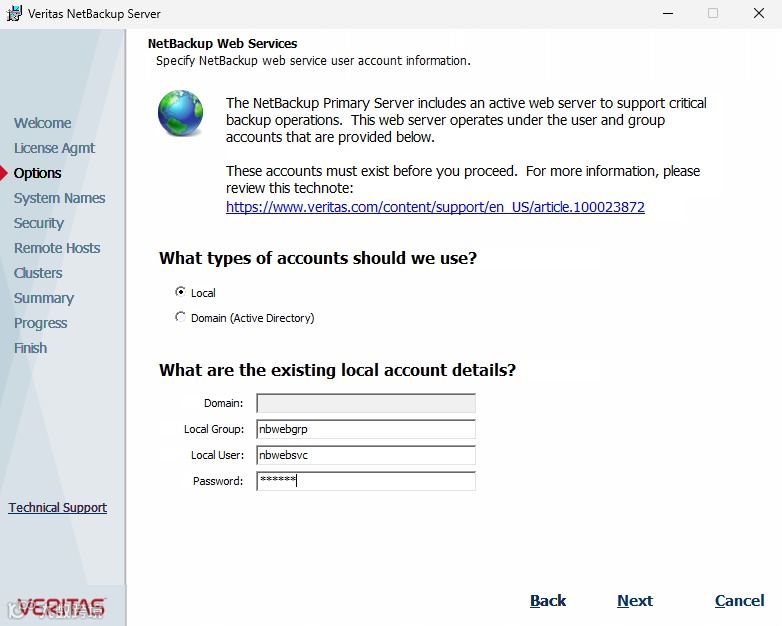Cancel the NetBackup installation

click(739, 601)
